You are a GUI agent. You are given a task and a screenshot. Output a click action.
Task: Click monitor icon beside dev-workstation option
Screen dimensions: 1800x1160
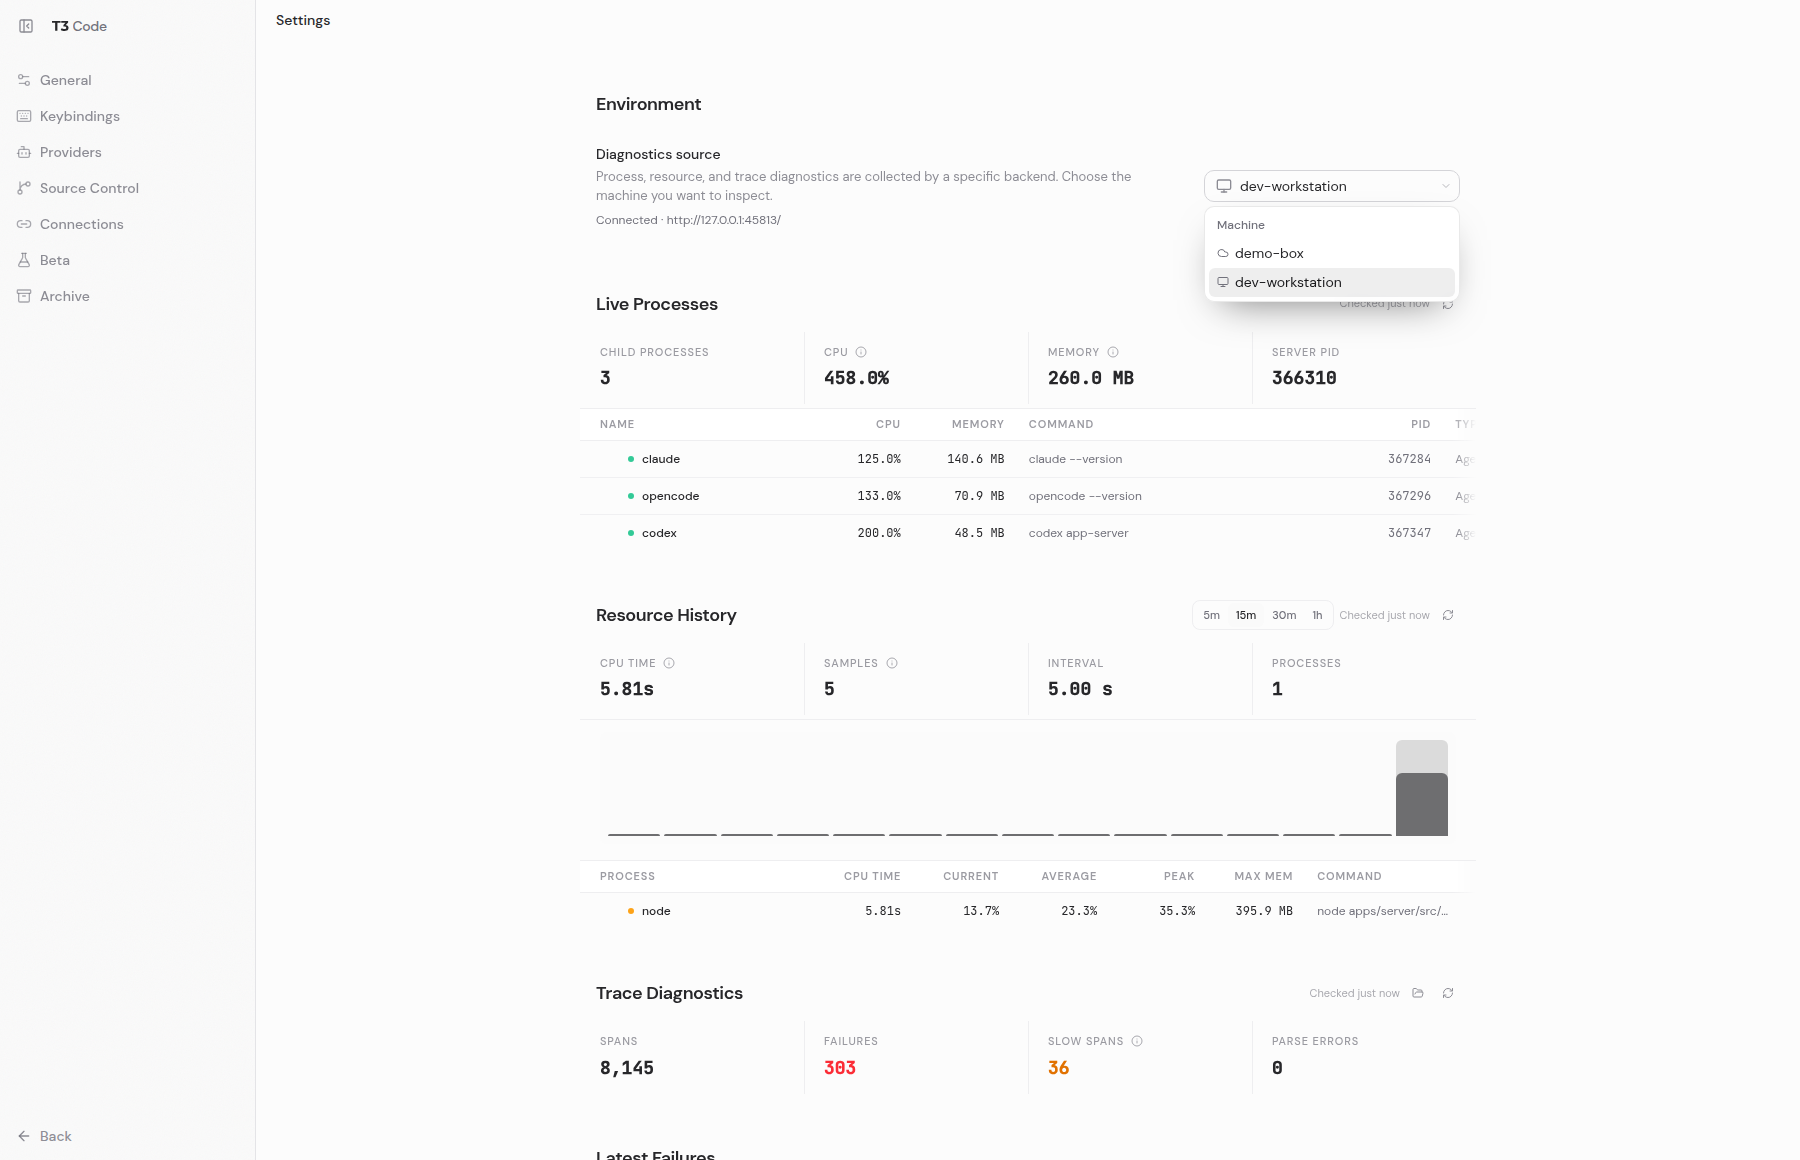[1222, 282]
